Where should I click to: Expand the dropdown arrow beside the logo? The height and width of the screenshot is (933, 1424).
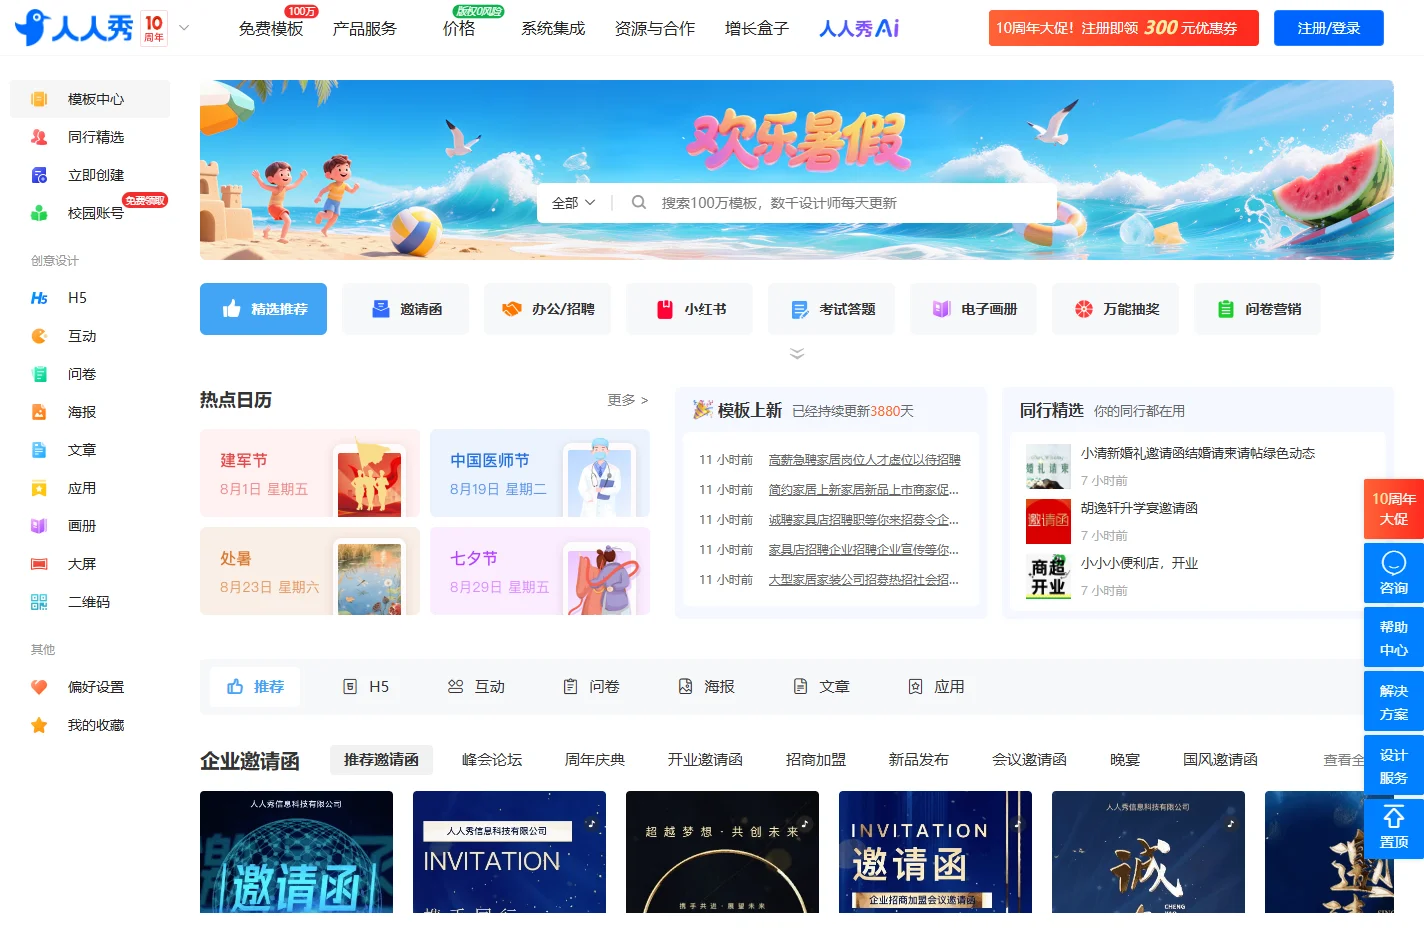pyautogui.click(x=184, y=28)
